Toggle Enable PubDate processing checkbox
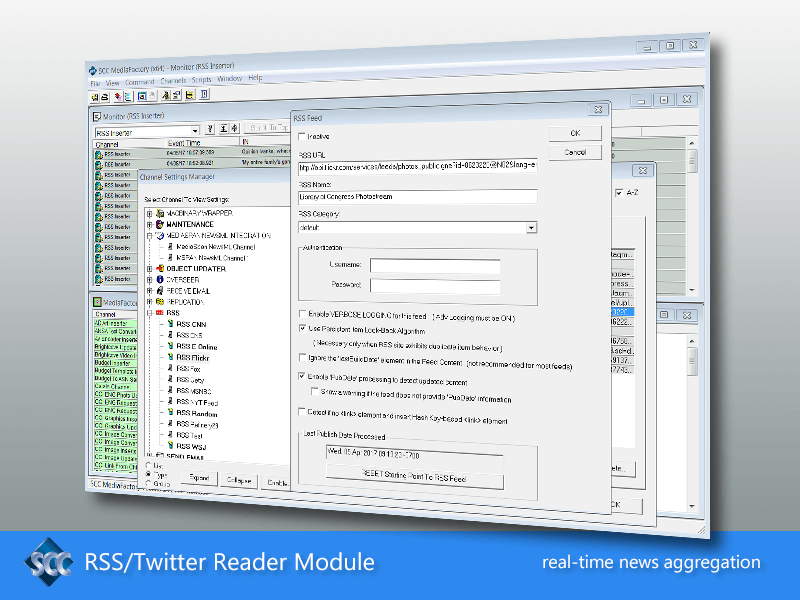 click(x=302, y=376)
